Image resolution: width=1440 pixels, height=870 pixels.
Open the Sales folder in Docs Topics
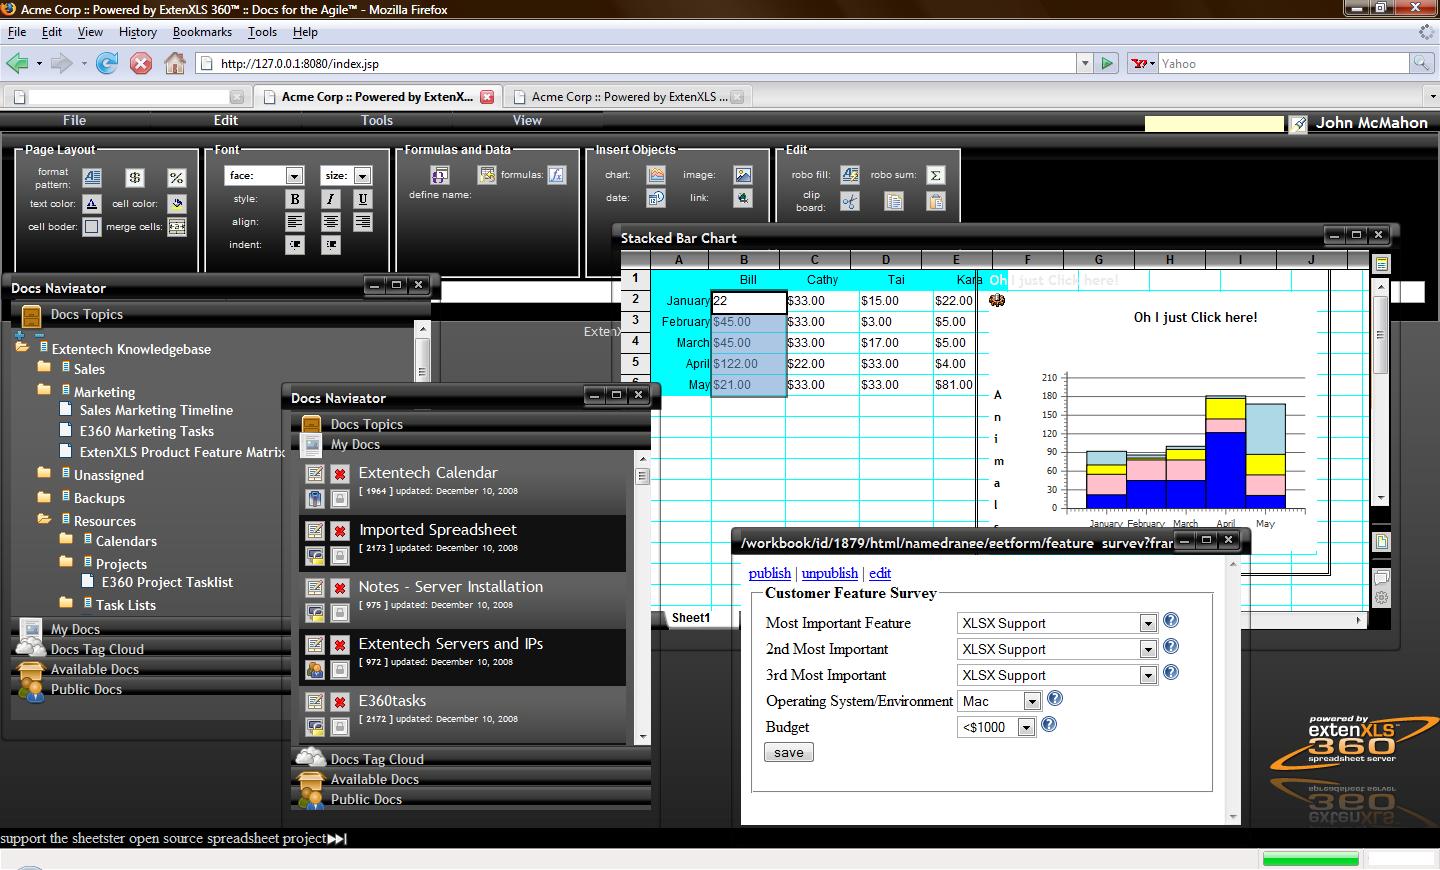89,369
